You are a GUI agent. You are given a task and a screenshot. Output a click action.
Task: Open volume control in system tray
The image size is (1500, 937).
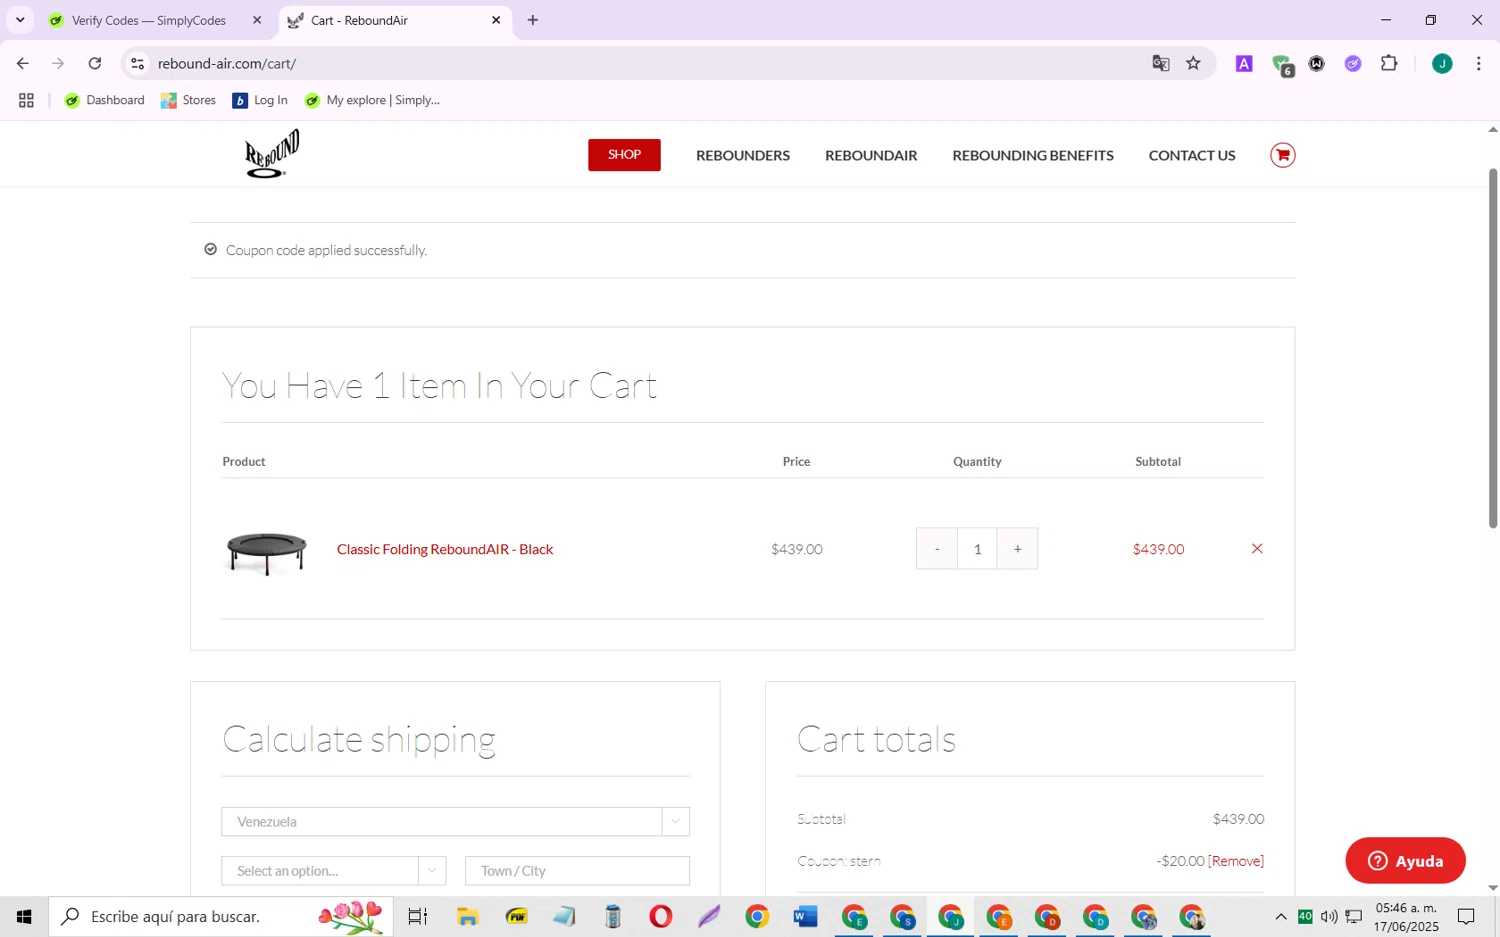click(x=1329, y=916)
